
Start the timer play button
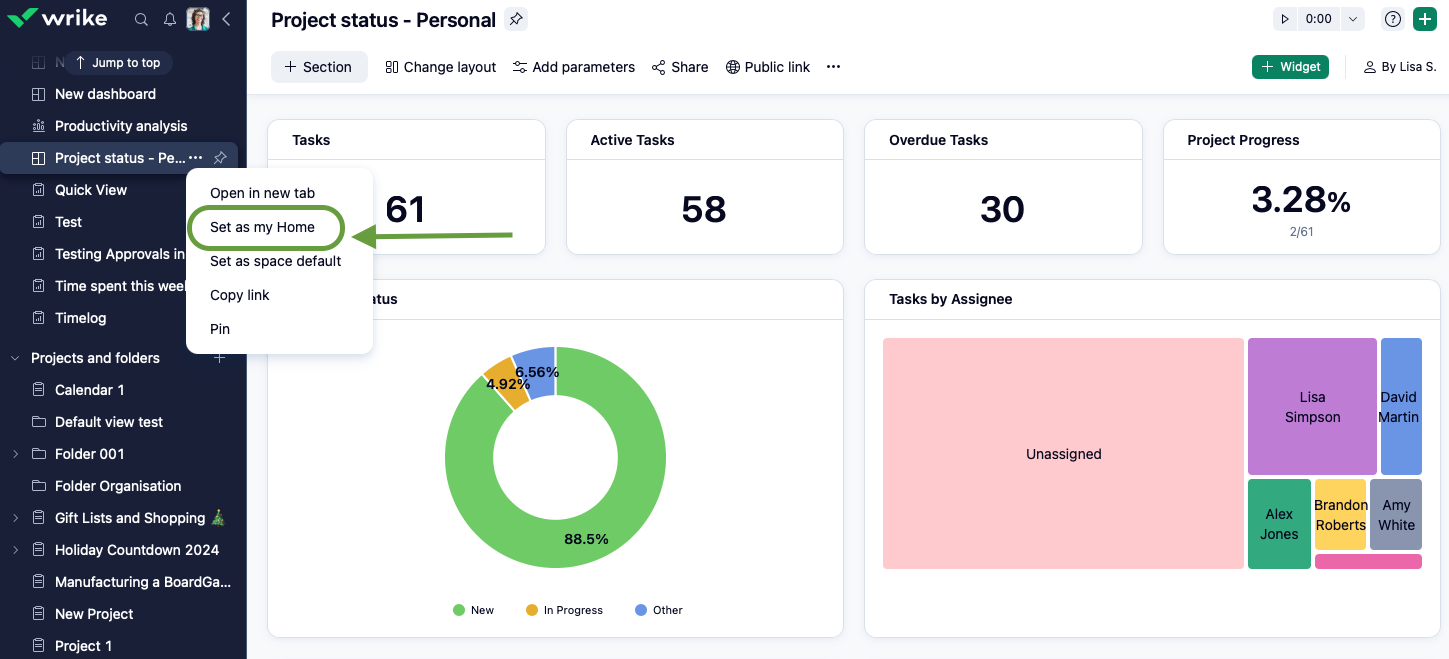[1285, 19]
